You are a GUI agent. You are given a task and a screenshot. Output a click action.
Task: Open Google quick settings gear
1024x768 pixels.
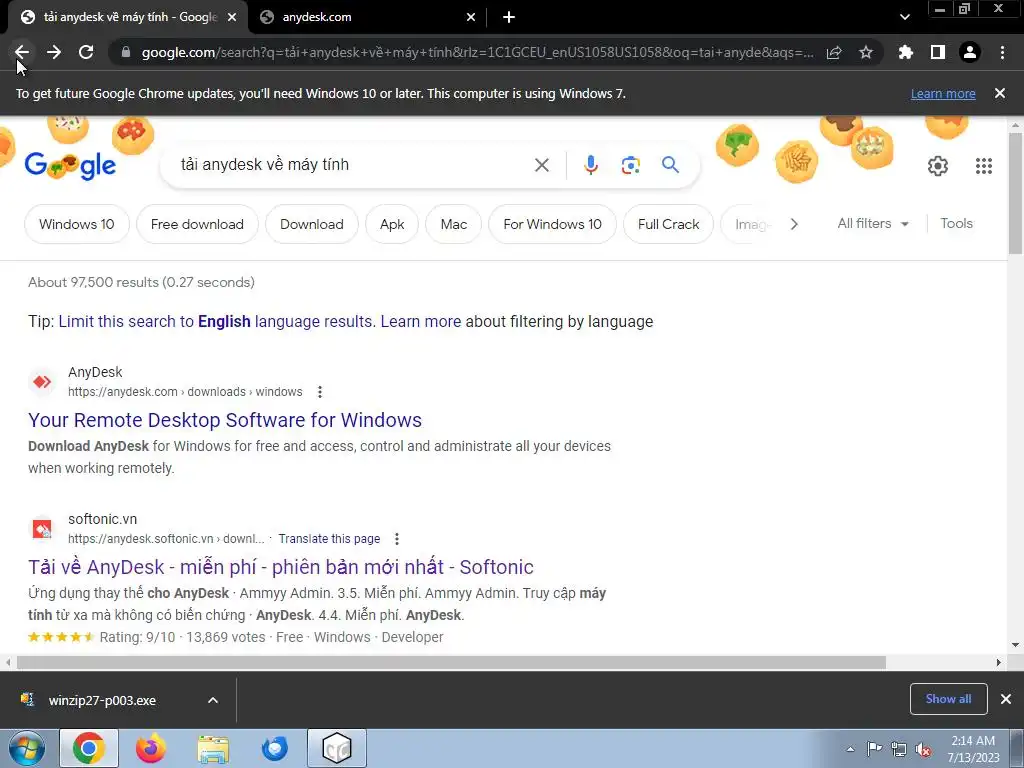click(938, 166)
